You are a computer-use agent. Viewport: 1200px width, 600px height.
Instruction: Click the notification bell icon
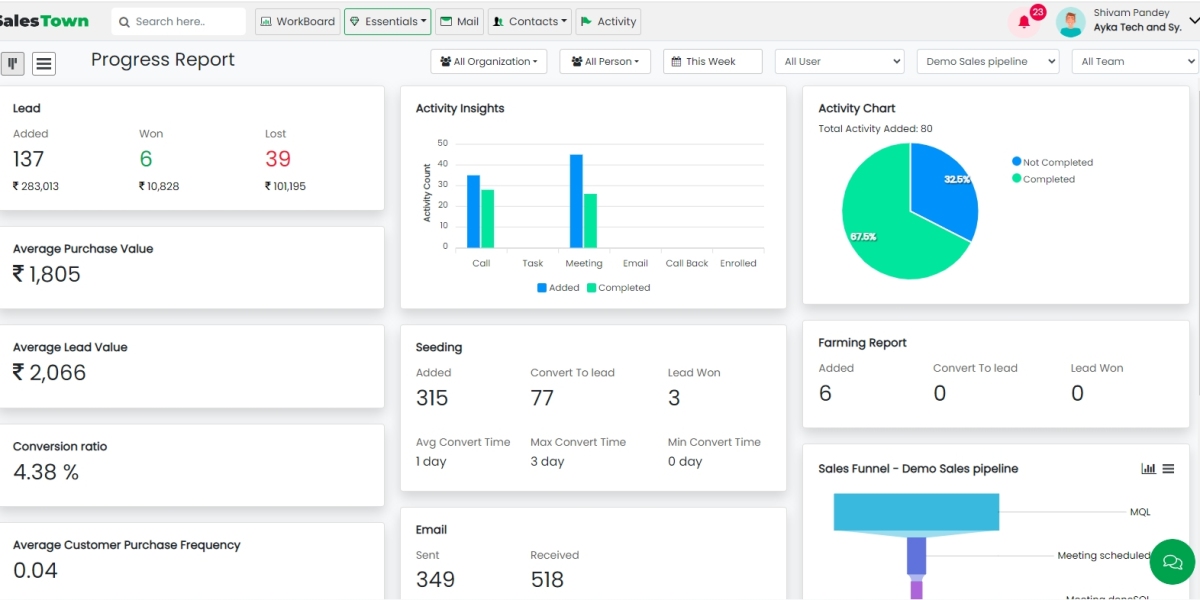click(1024, 22)
